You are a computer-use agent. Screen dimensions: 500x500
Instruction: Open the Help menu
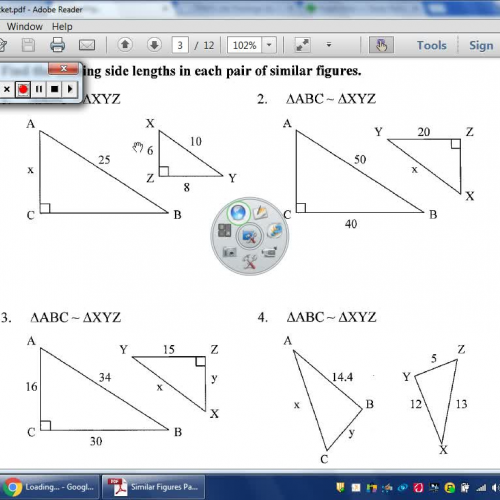(62, 26)
